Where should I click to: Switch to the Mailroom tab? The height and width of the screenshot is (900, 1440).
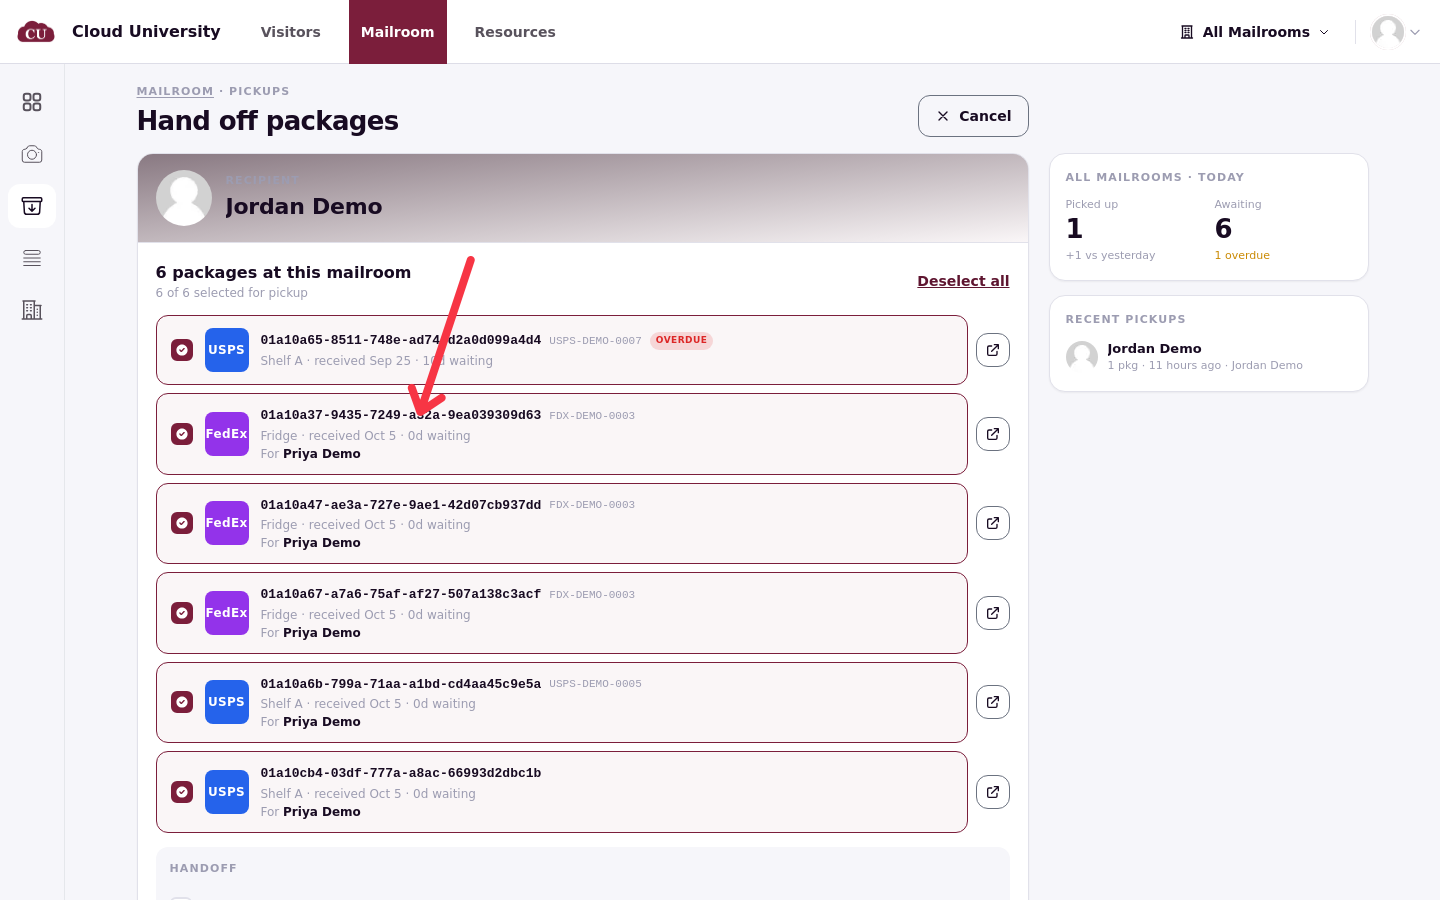pyautogui.click(x=398, y=32)
